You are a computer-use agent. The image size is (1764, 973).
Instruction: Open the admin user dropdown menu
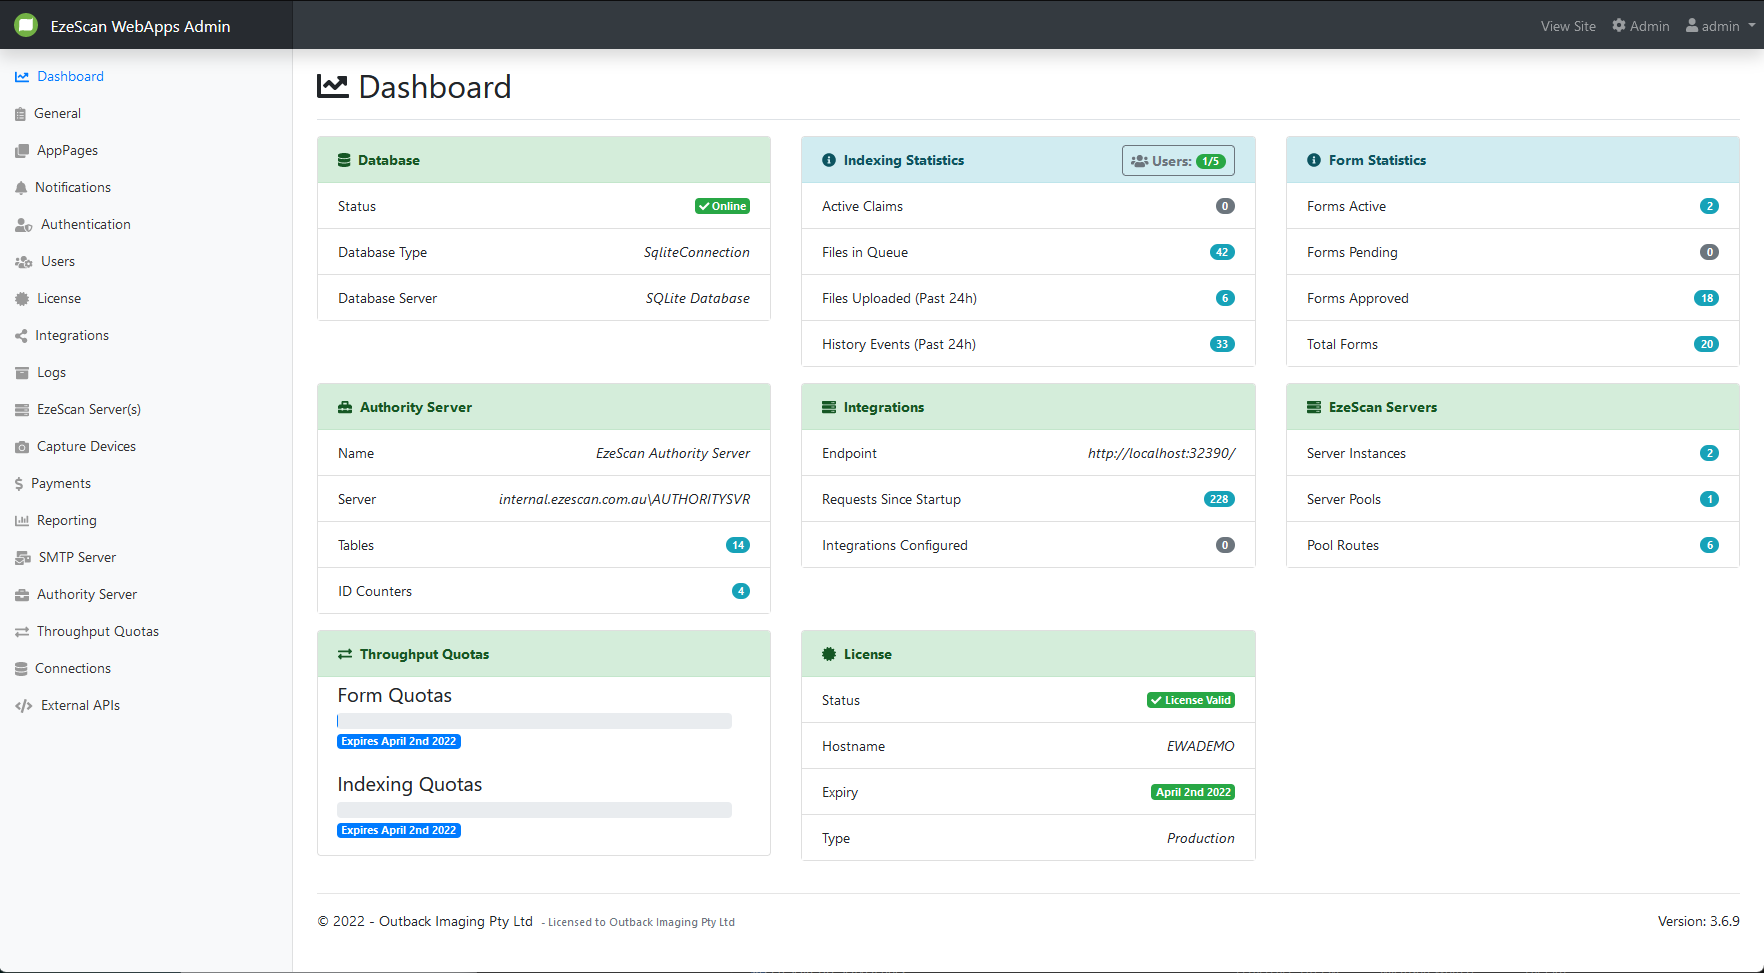pos(1720,26)
